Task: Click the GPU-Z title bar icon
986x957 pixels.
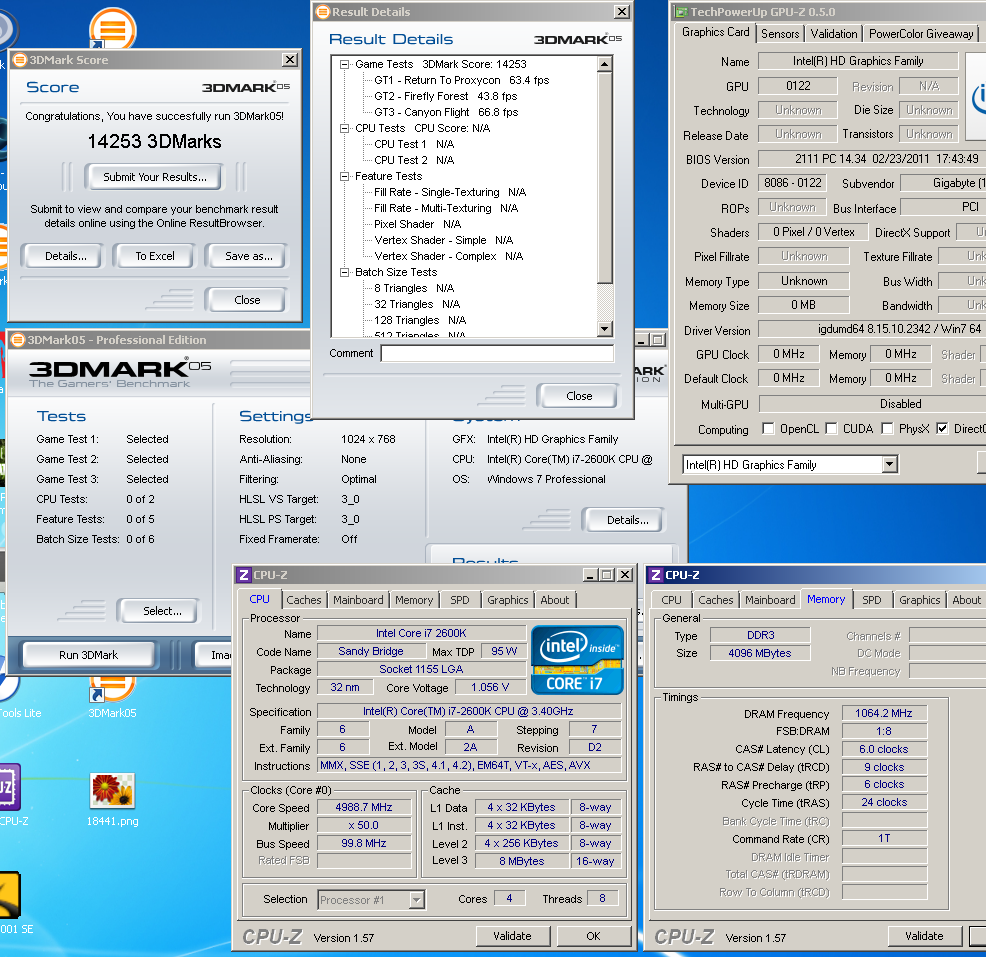Action: tap(681, 12)
